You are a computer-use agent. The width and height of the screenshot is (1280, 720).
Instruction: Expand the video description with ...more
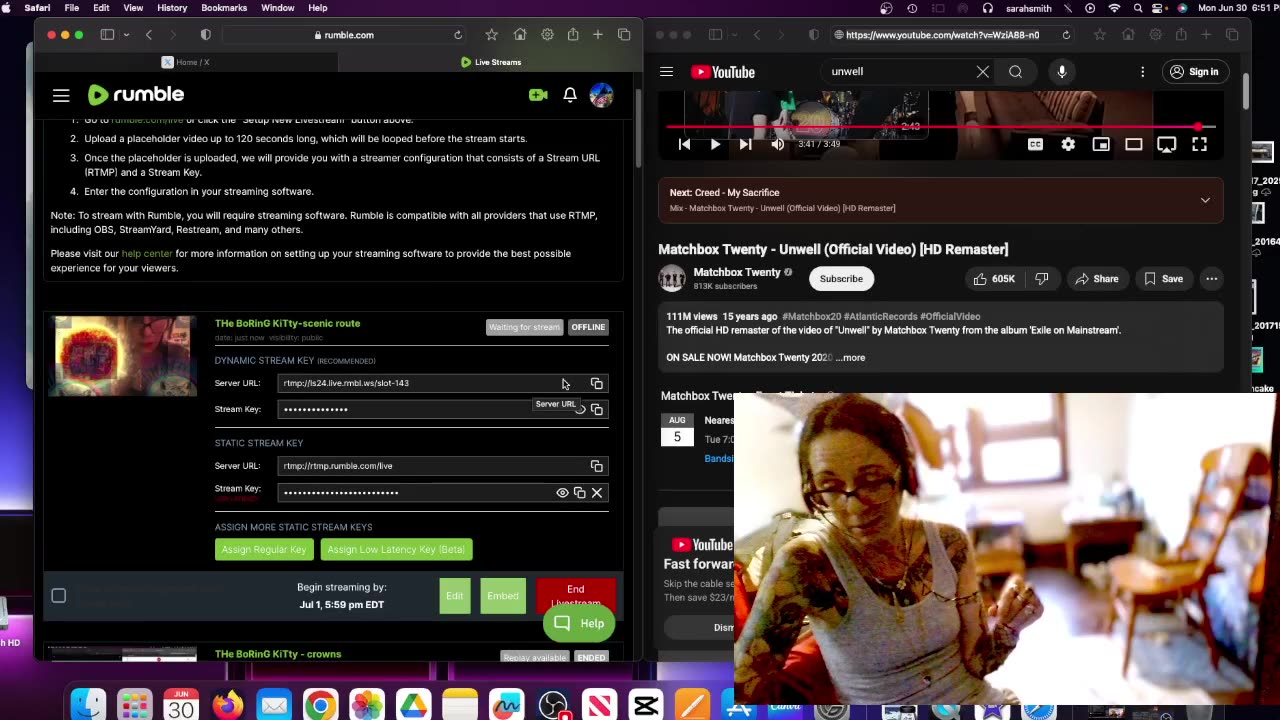851,358
